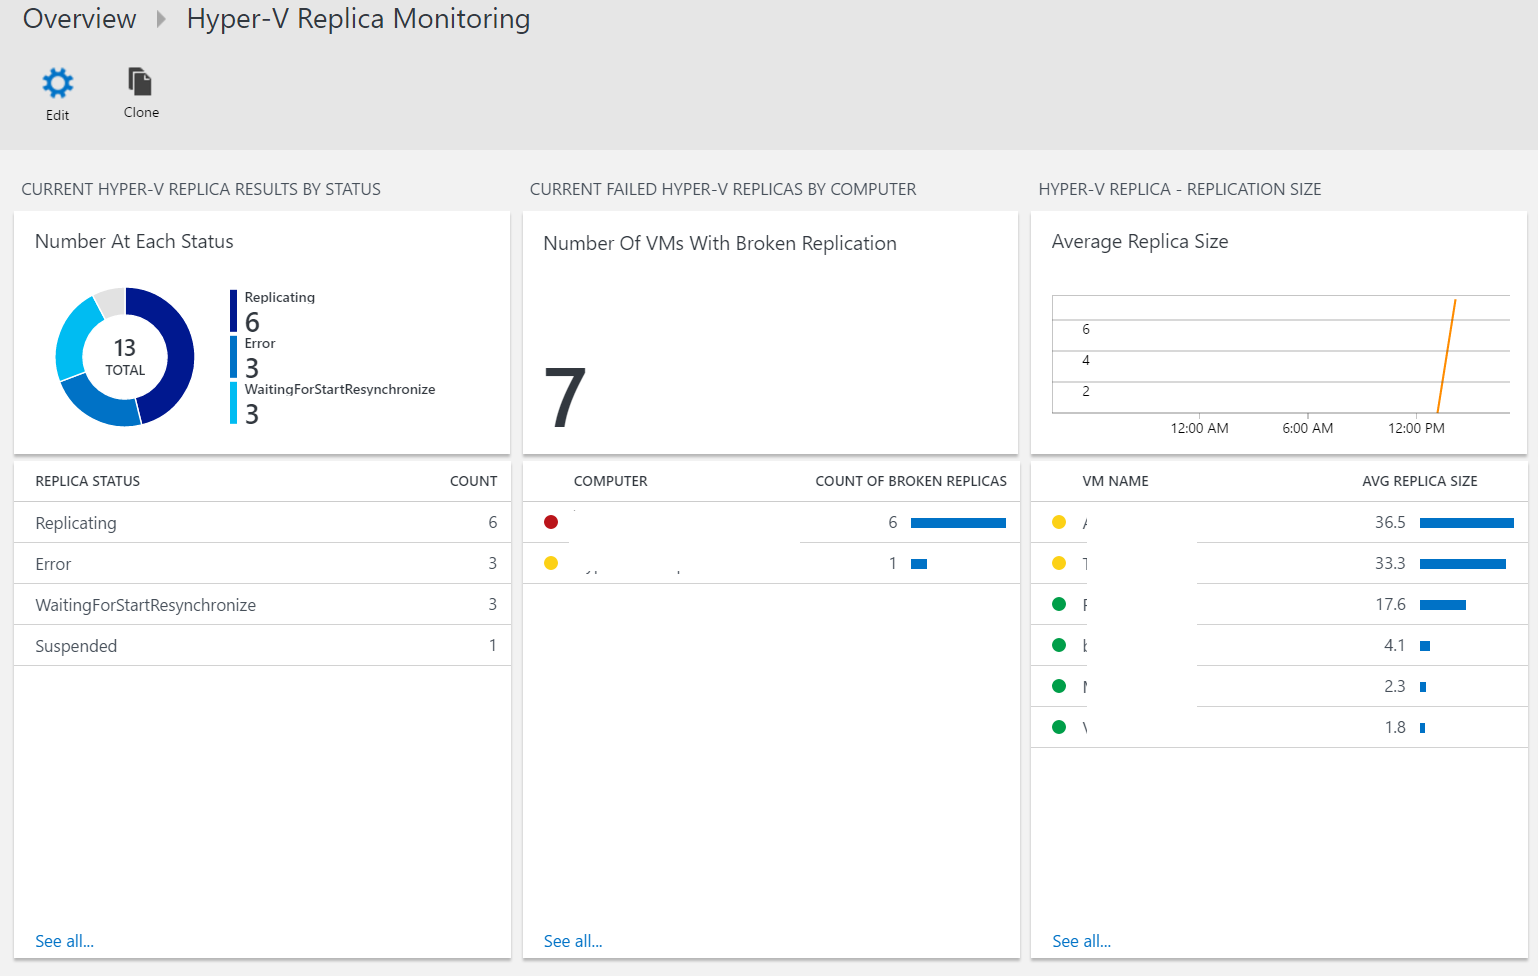The width and height of the screenshot is (1538, 976).
Task: Click the yellow status dot in the computer list
Action: pos(551,563)
